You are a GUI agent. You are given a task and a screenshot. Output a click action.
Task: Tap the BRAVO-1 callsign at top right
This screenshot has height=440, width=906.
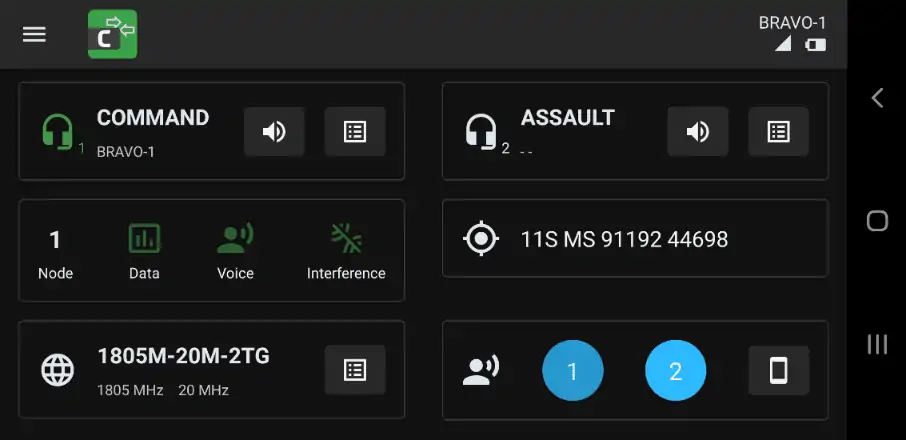coord(792,23)
